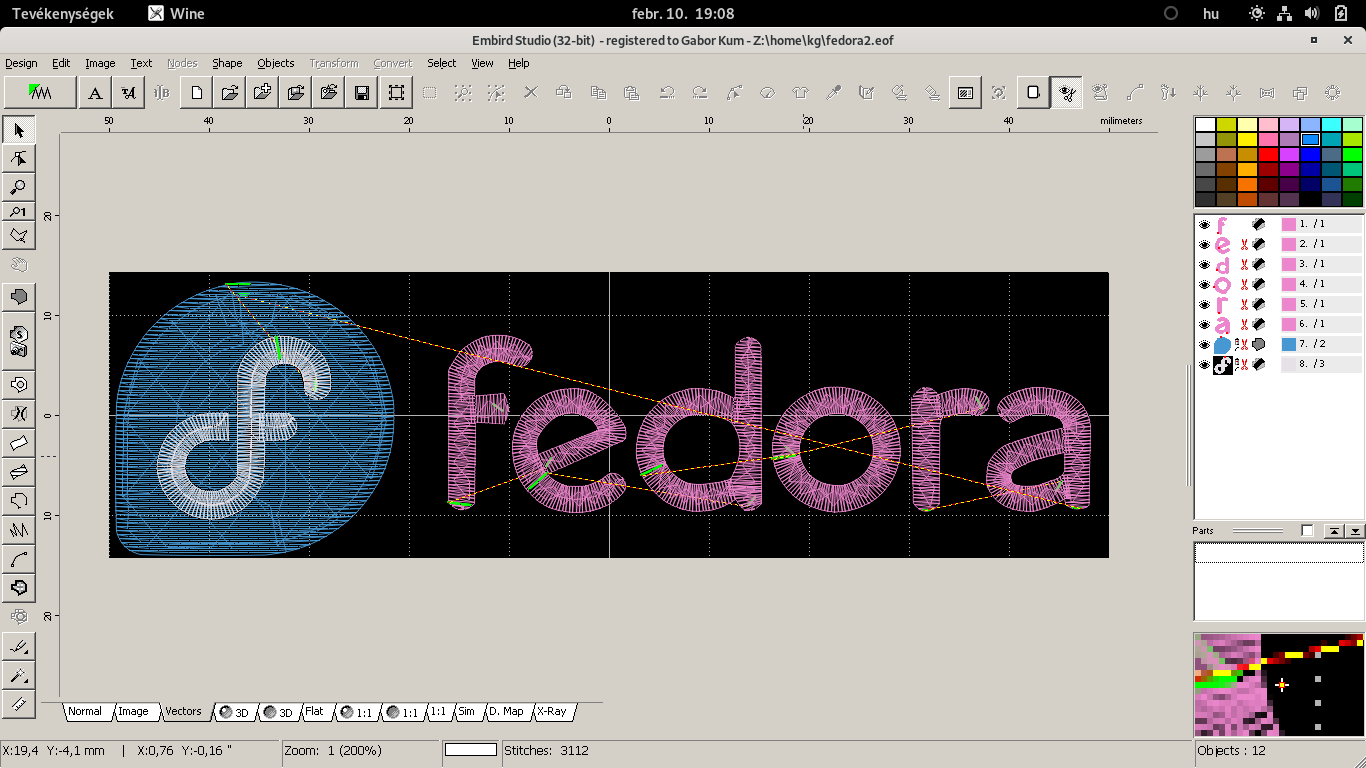Open the Design menu

[21, 63]
